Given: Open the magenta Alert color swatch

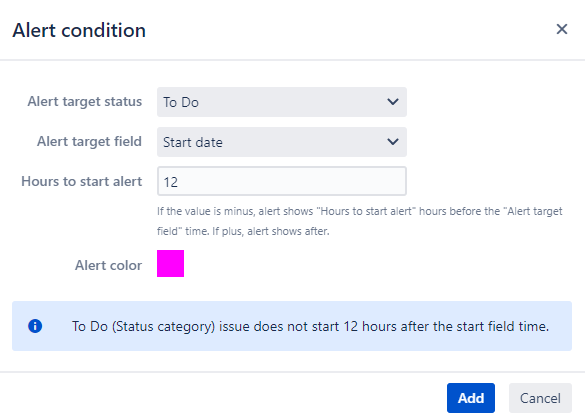Looking at the screenshot, I should 171,263.
